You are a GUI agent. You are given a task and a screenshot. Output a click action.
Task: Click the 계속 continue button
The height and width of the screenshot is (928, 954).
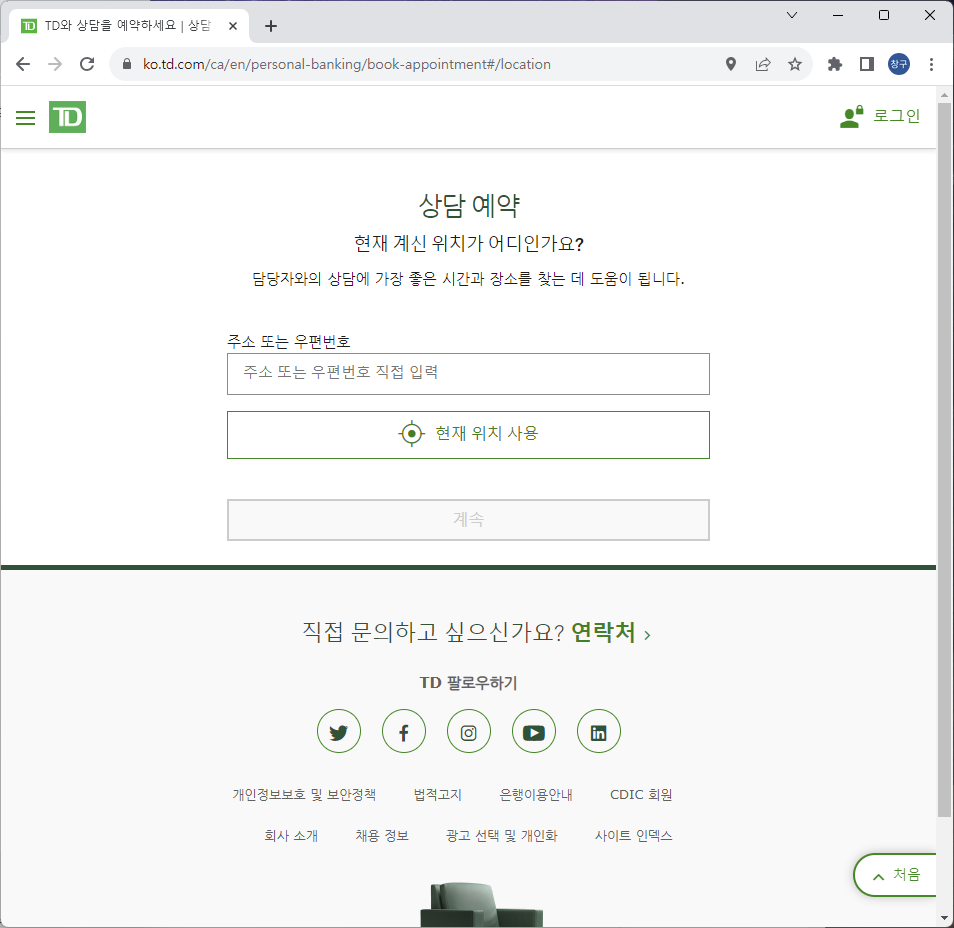click(468, 520)
